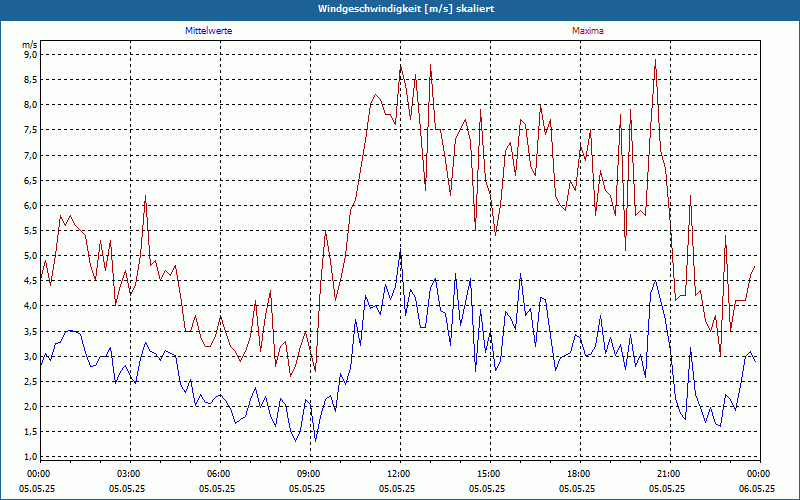The height and width of the screenshot is (500, 800).
Task: Click the '3,0' y-axis value
Action: pos(30,356)
